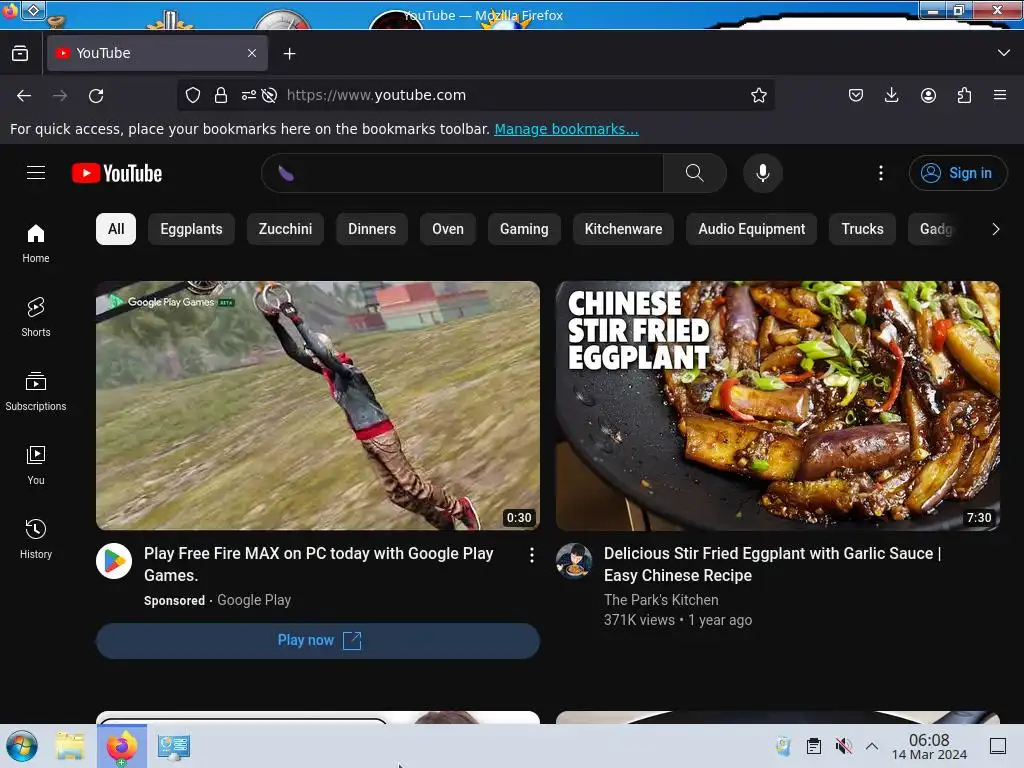Filter by Kitchenware chip
Screen dimensions: 1024x768
623,229
